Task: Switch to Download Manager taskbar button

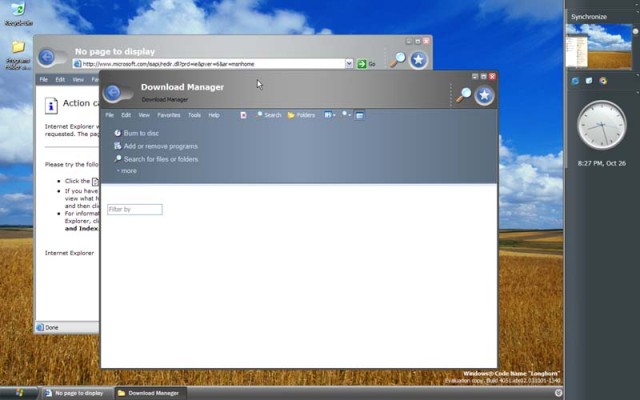Action: pyautogui.click(x=150, y=393)
